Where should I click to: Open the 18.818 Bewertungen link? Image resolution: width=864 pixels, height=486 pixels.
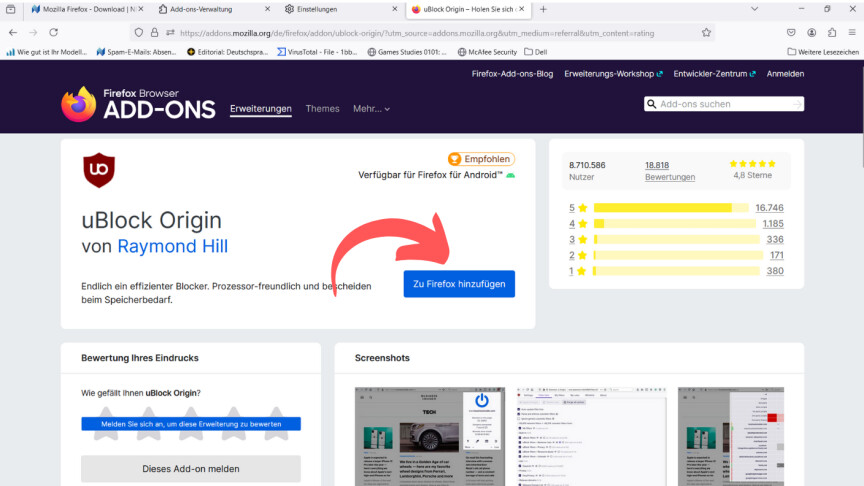click(x=669, y=171)
